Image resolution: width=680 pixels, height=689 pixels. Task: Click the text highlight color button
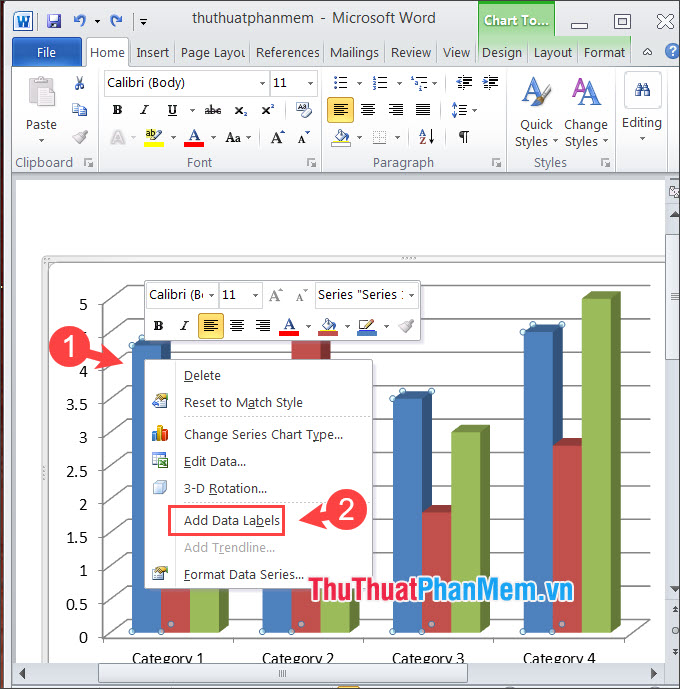coord(152,137)
